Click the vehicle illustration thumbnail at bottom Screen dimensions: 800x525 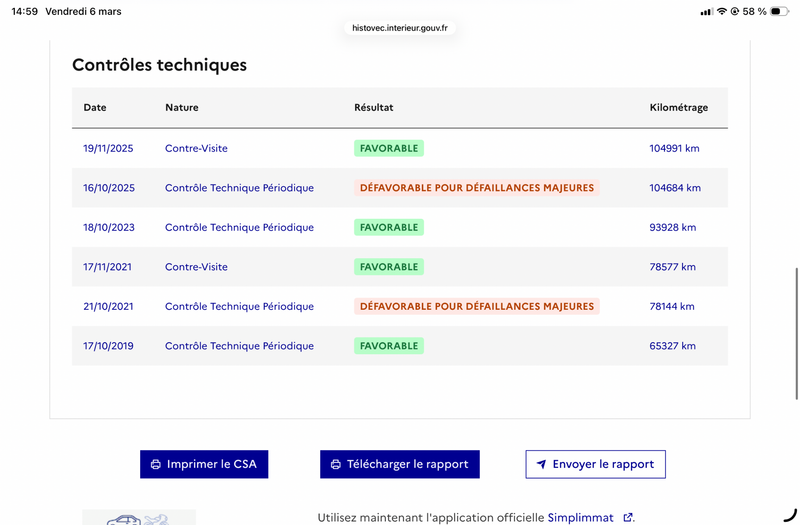(139, 517)
